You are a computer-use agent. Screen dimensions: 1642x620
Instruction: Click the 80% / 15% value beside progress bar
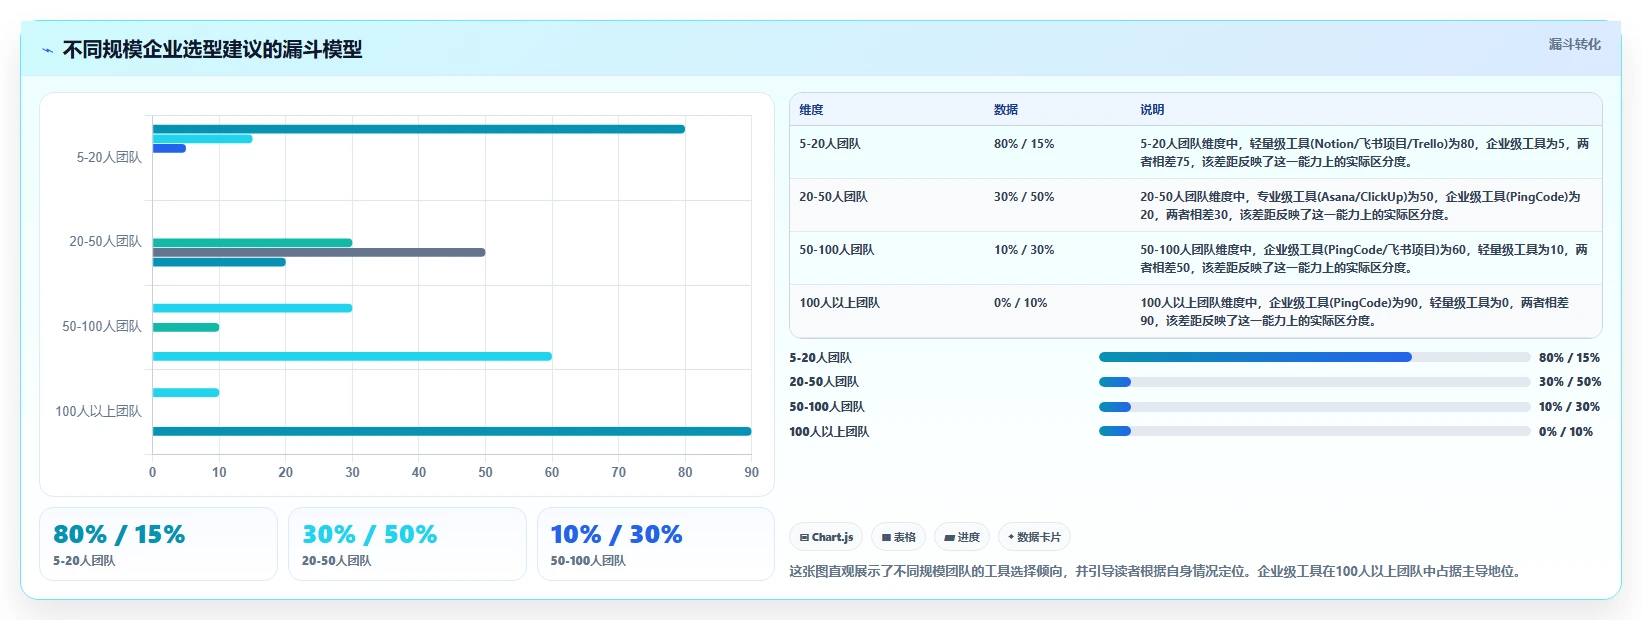pos(1569,358)
